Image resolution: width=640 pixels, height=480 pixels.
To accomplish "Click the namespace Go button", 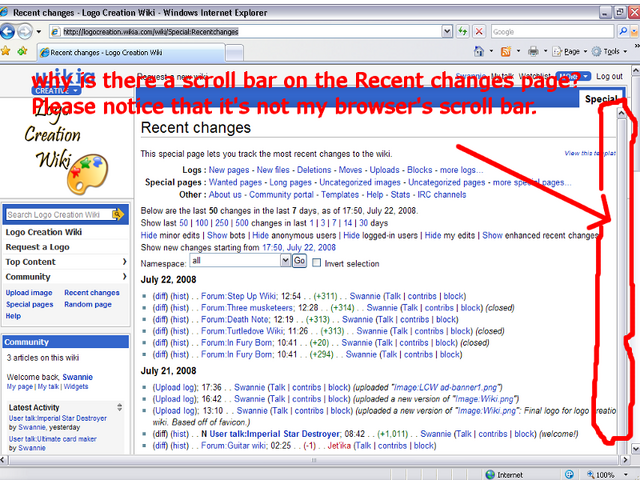I will click(299, 260).
